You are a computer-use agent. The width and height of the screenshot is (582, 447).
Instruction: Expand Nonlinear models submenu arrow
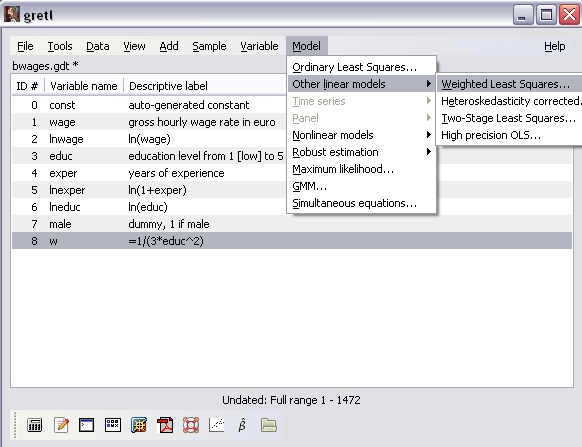(x=429, y=135)
